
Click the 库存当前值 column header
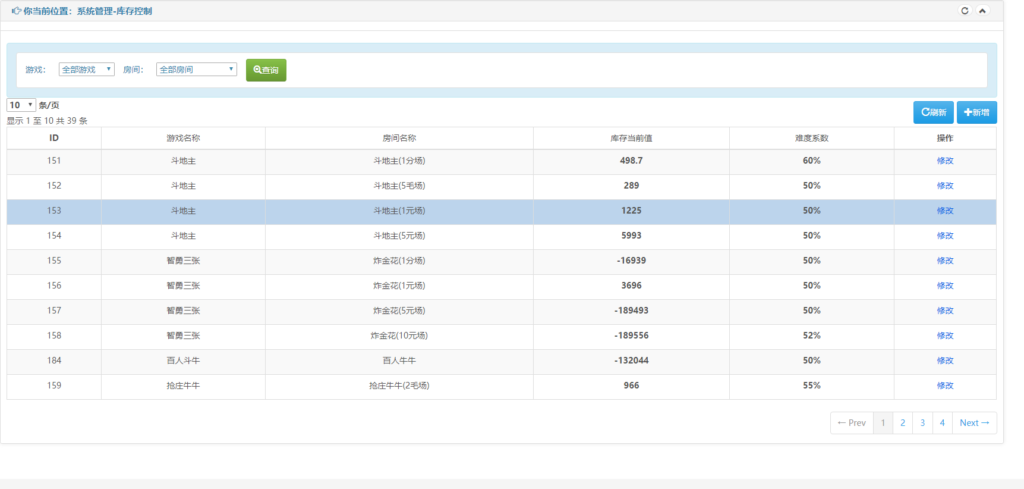click(631, 138)
